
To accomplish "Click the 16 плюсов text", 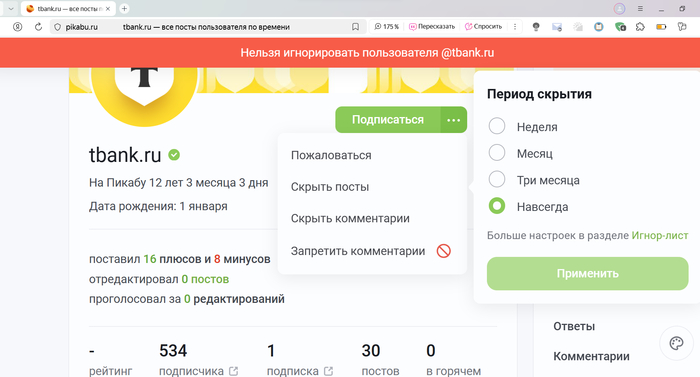I will pyautogui.click(x=173, y=259).
